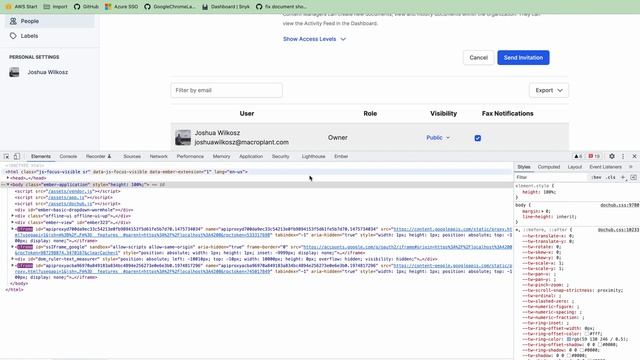Switch to the Recorder tab
This screenshot has height=360, width=640.
click(98, 156)
